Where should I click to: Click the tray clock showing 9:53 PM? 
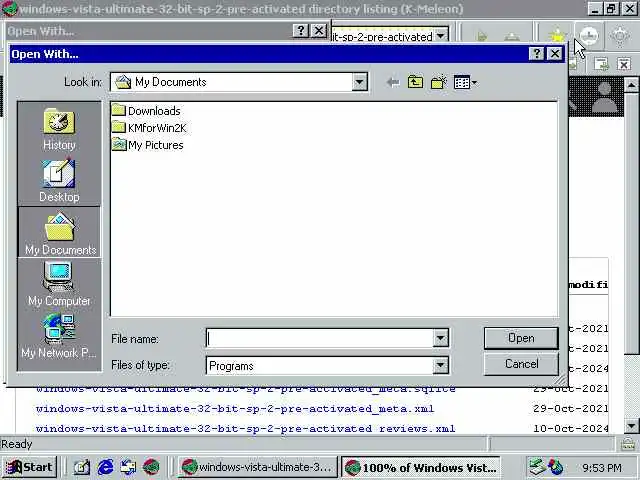tap(602, 467)
